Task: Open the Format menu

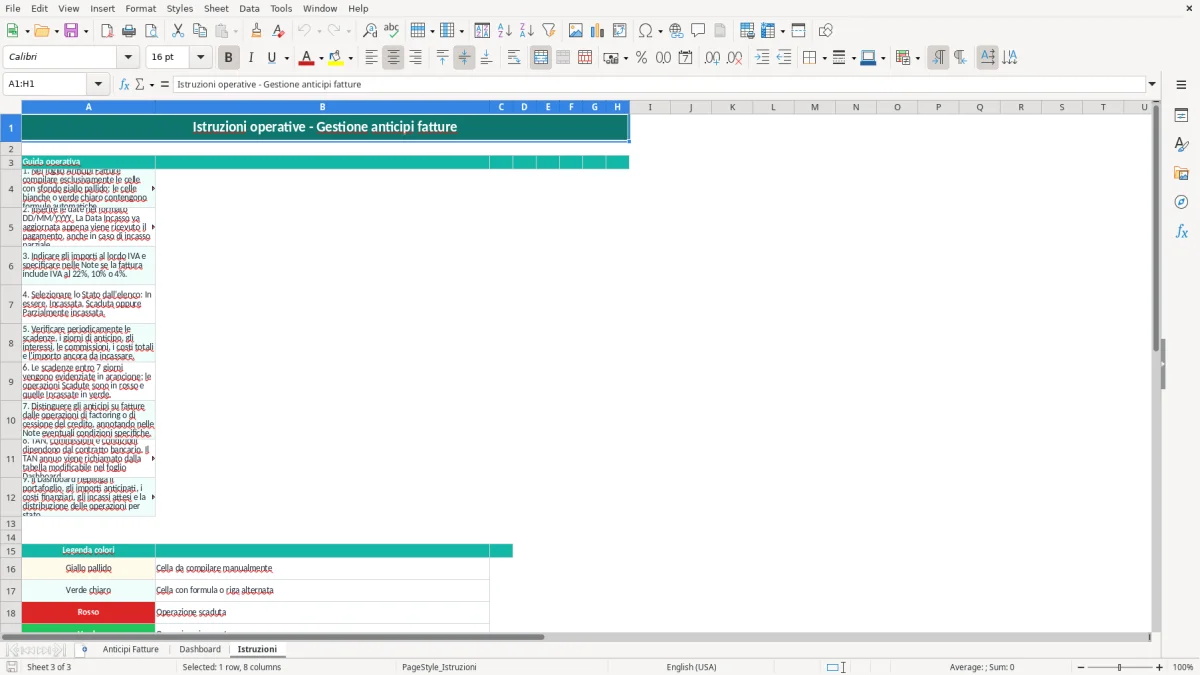Action: [x=140, y=8]
